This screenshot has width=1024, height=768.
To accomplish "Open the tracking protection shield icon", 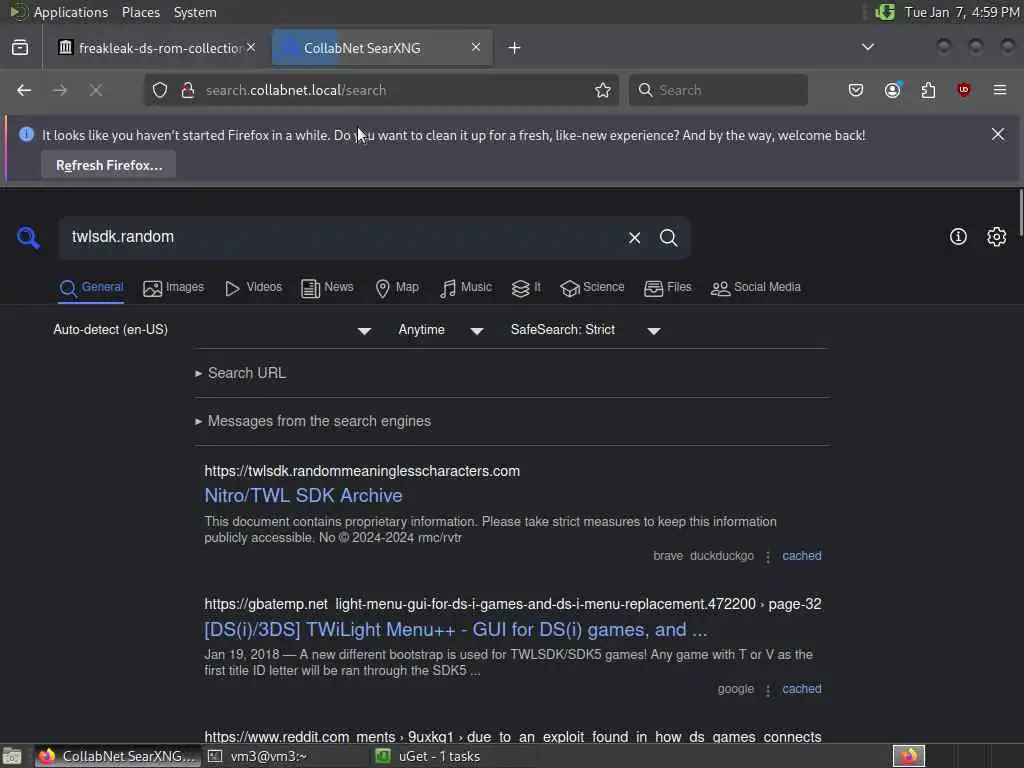I will click(x=160, y=90).
